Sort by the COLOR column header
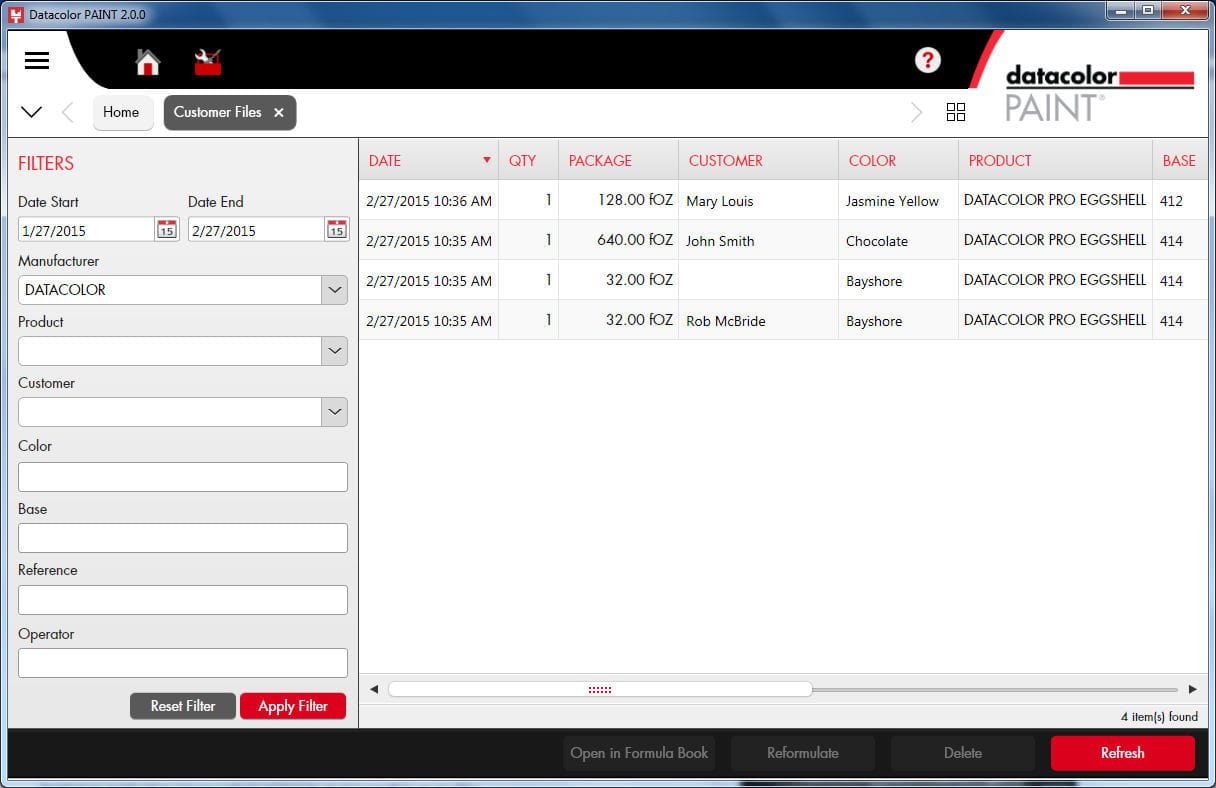Screen dimensions: 1216x788 (898, 160)
